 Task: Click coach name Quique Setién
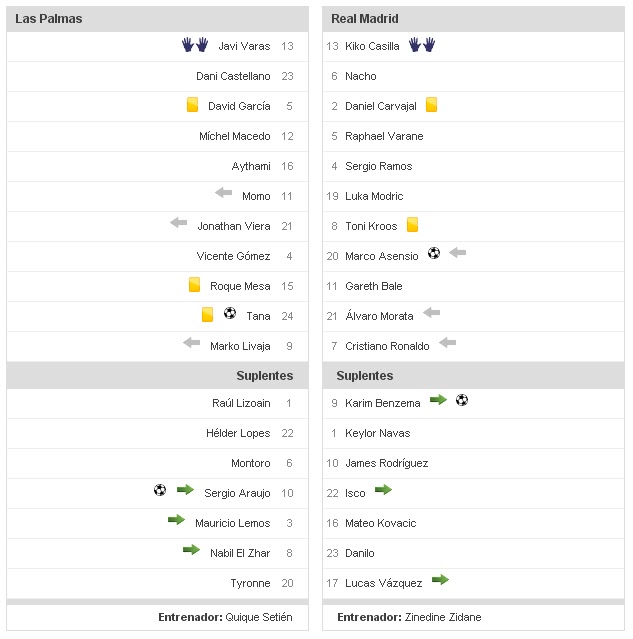tap(259, 617)
